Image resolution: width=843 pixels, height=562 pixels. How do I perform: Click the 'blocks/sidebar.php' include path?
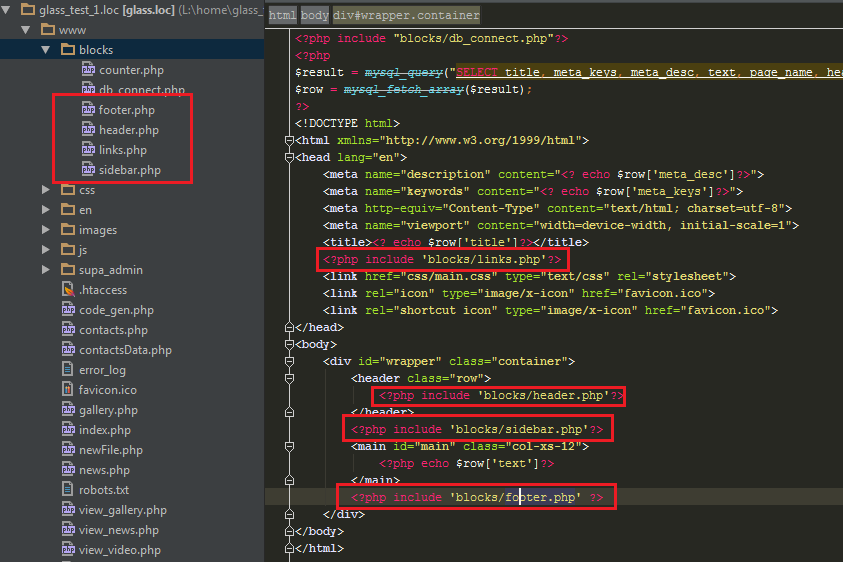(517, 429)
